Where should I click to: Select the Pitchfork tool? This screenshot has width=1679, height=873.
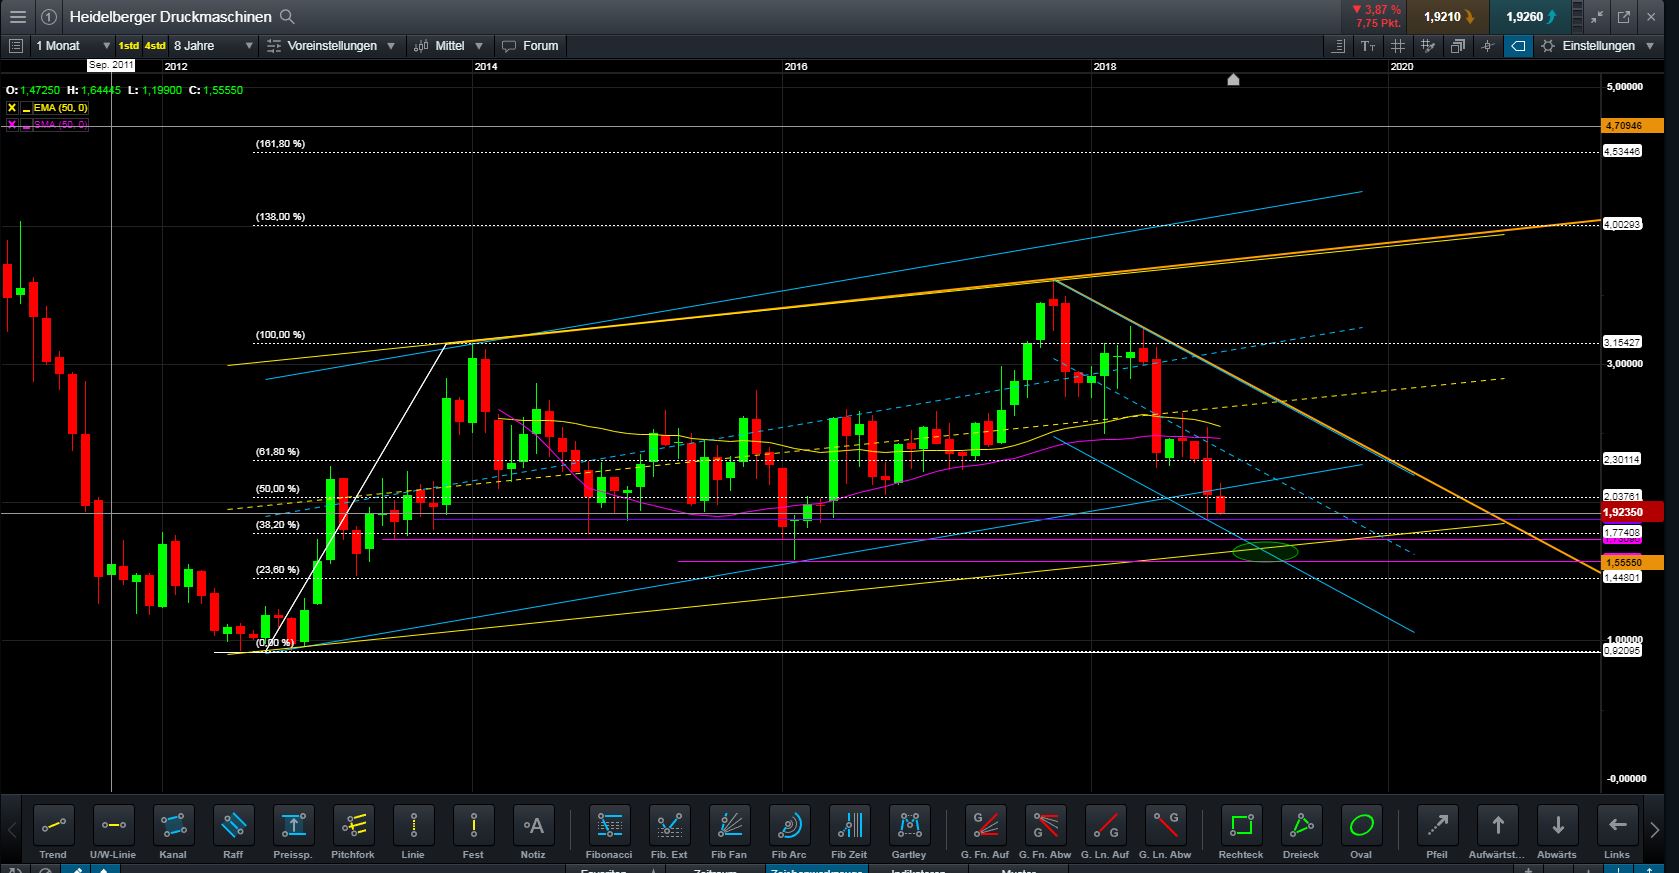pyautogui.click(x=353, y=826)
